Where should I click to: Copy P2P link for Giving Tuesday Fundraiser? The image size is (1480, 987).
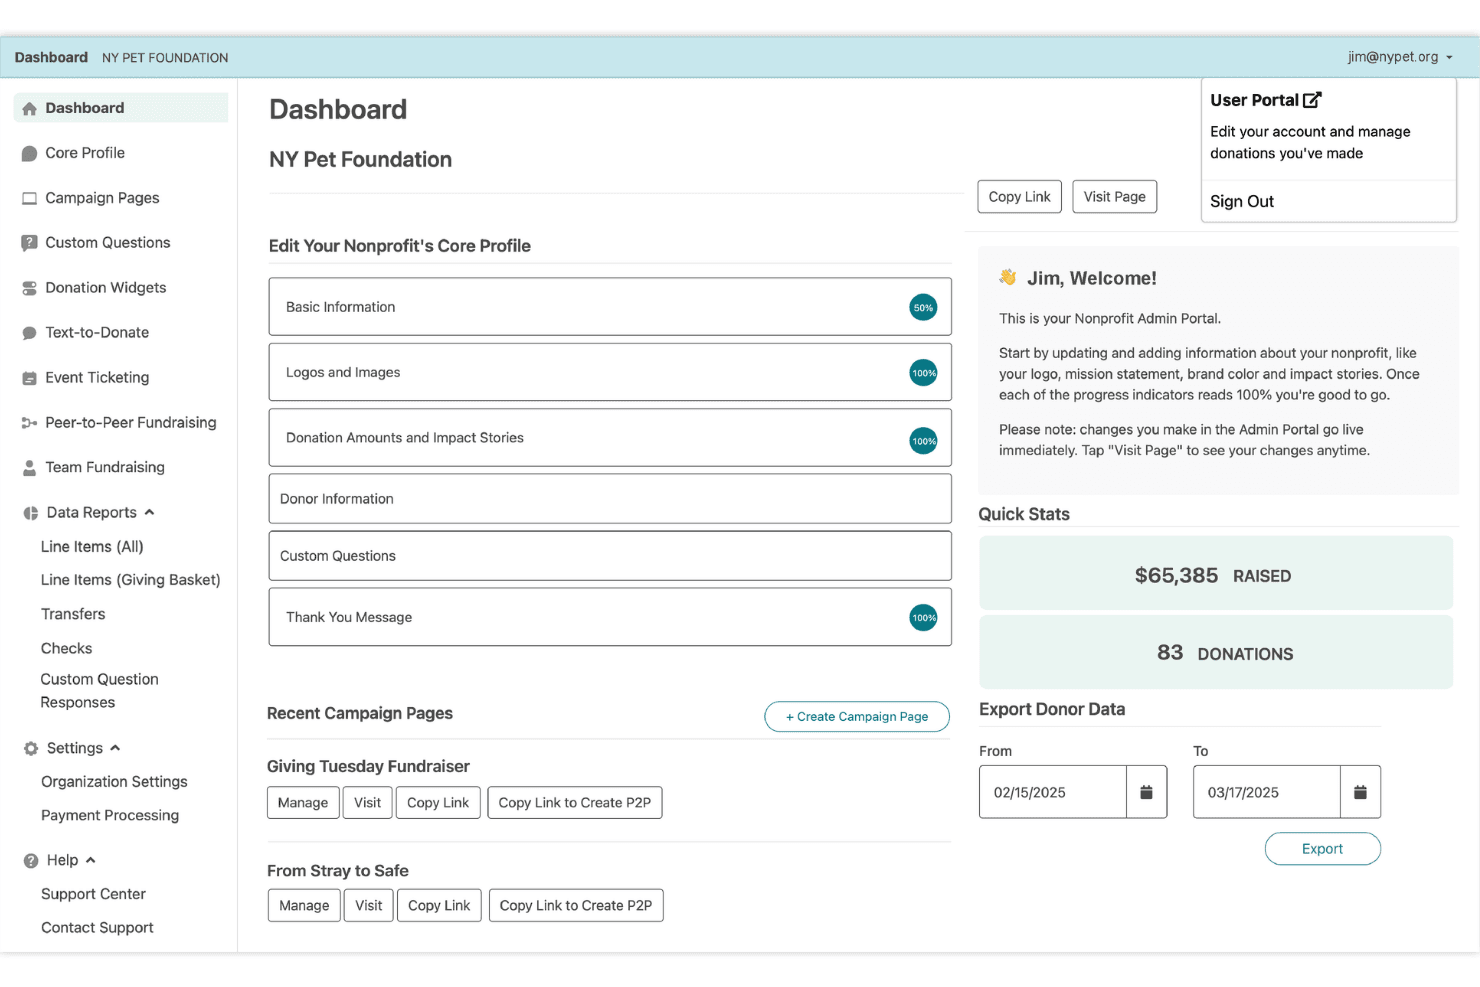coord(575,803)
